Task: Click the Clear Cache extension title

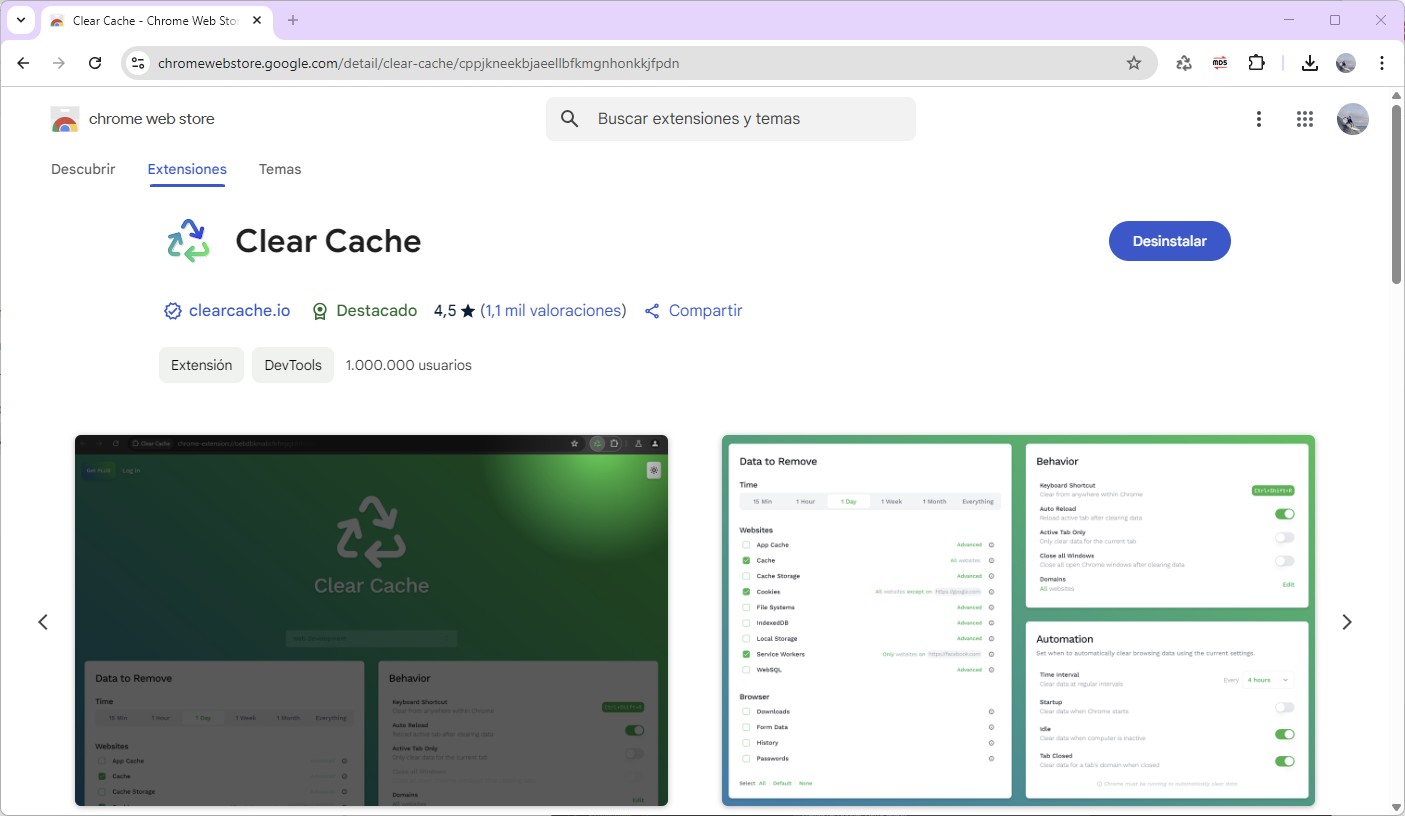Action: [328, 241]
